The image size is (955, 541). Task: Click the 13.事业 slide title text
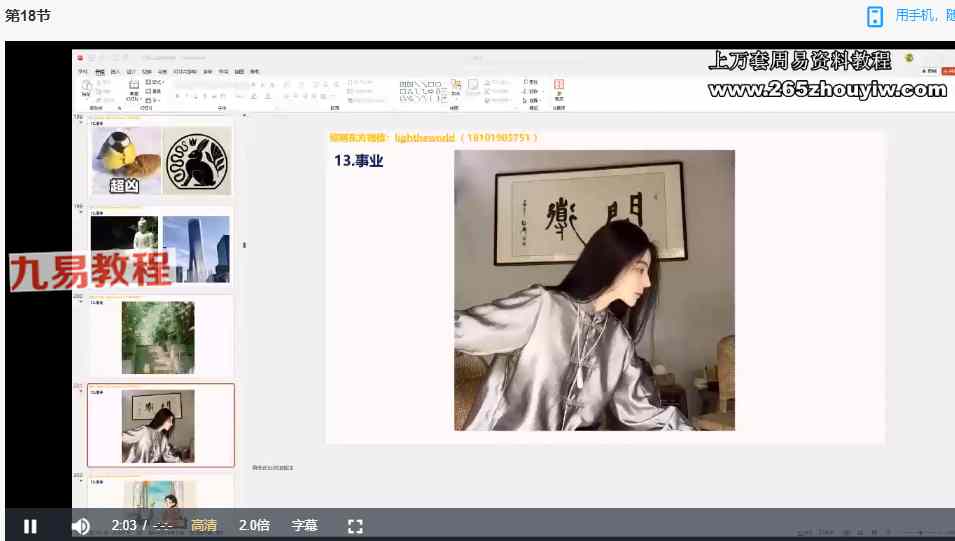pos(359,160)
